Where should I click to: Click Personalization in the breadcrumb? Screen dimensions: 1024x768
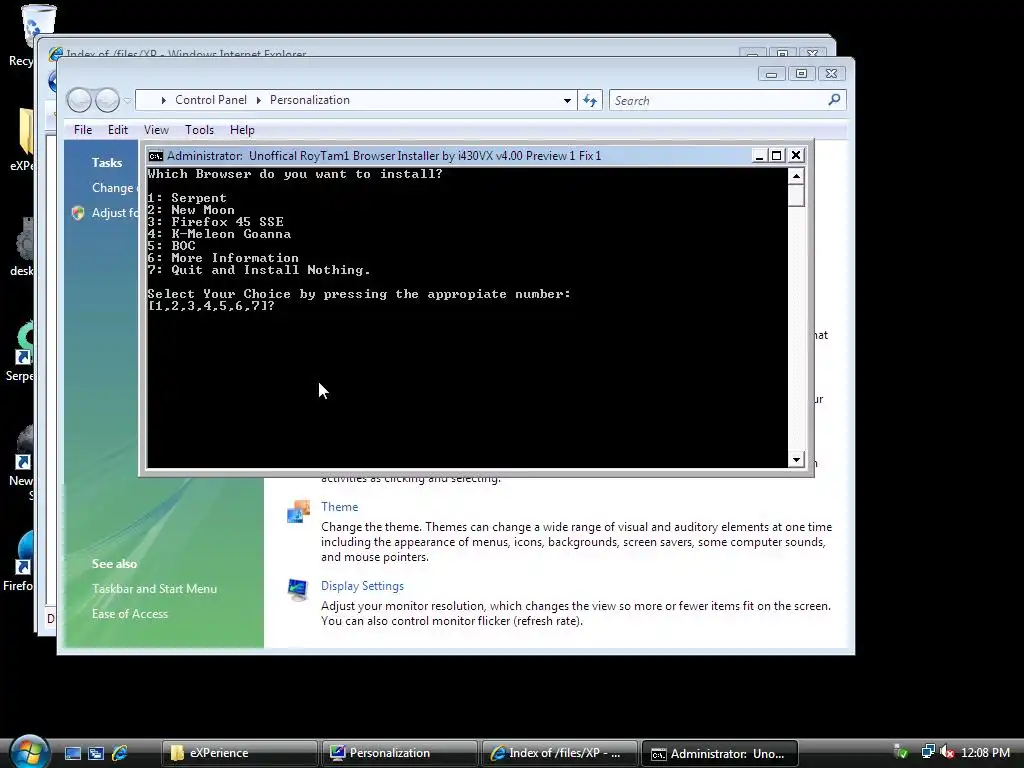click(x=310, y=100)
